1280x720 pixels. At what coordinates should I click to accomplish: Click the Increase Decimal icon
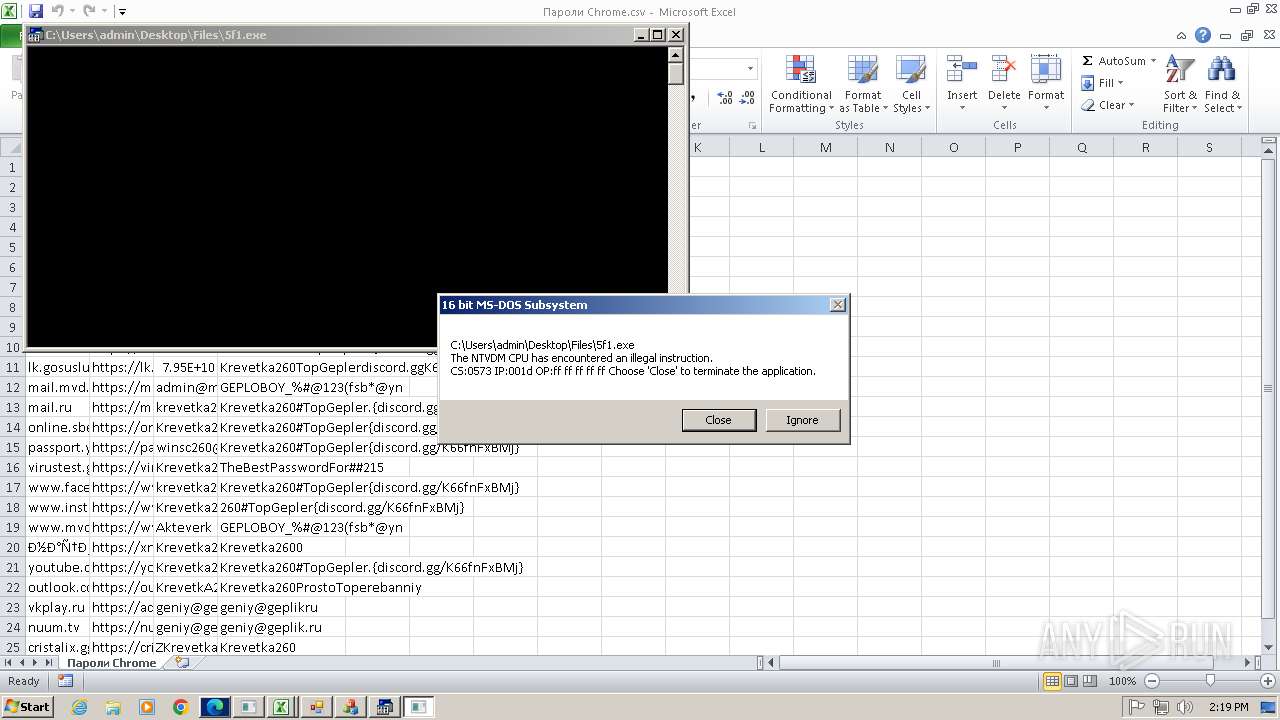[x=725, y=98]
